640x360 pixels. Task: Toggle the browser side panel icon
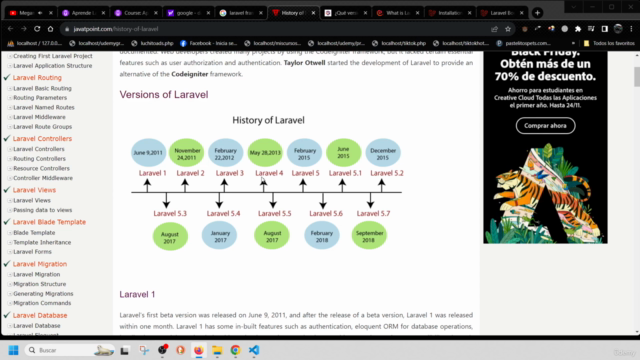(604, 29)
